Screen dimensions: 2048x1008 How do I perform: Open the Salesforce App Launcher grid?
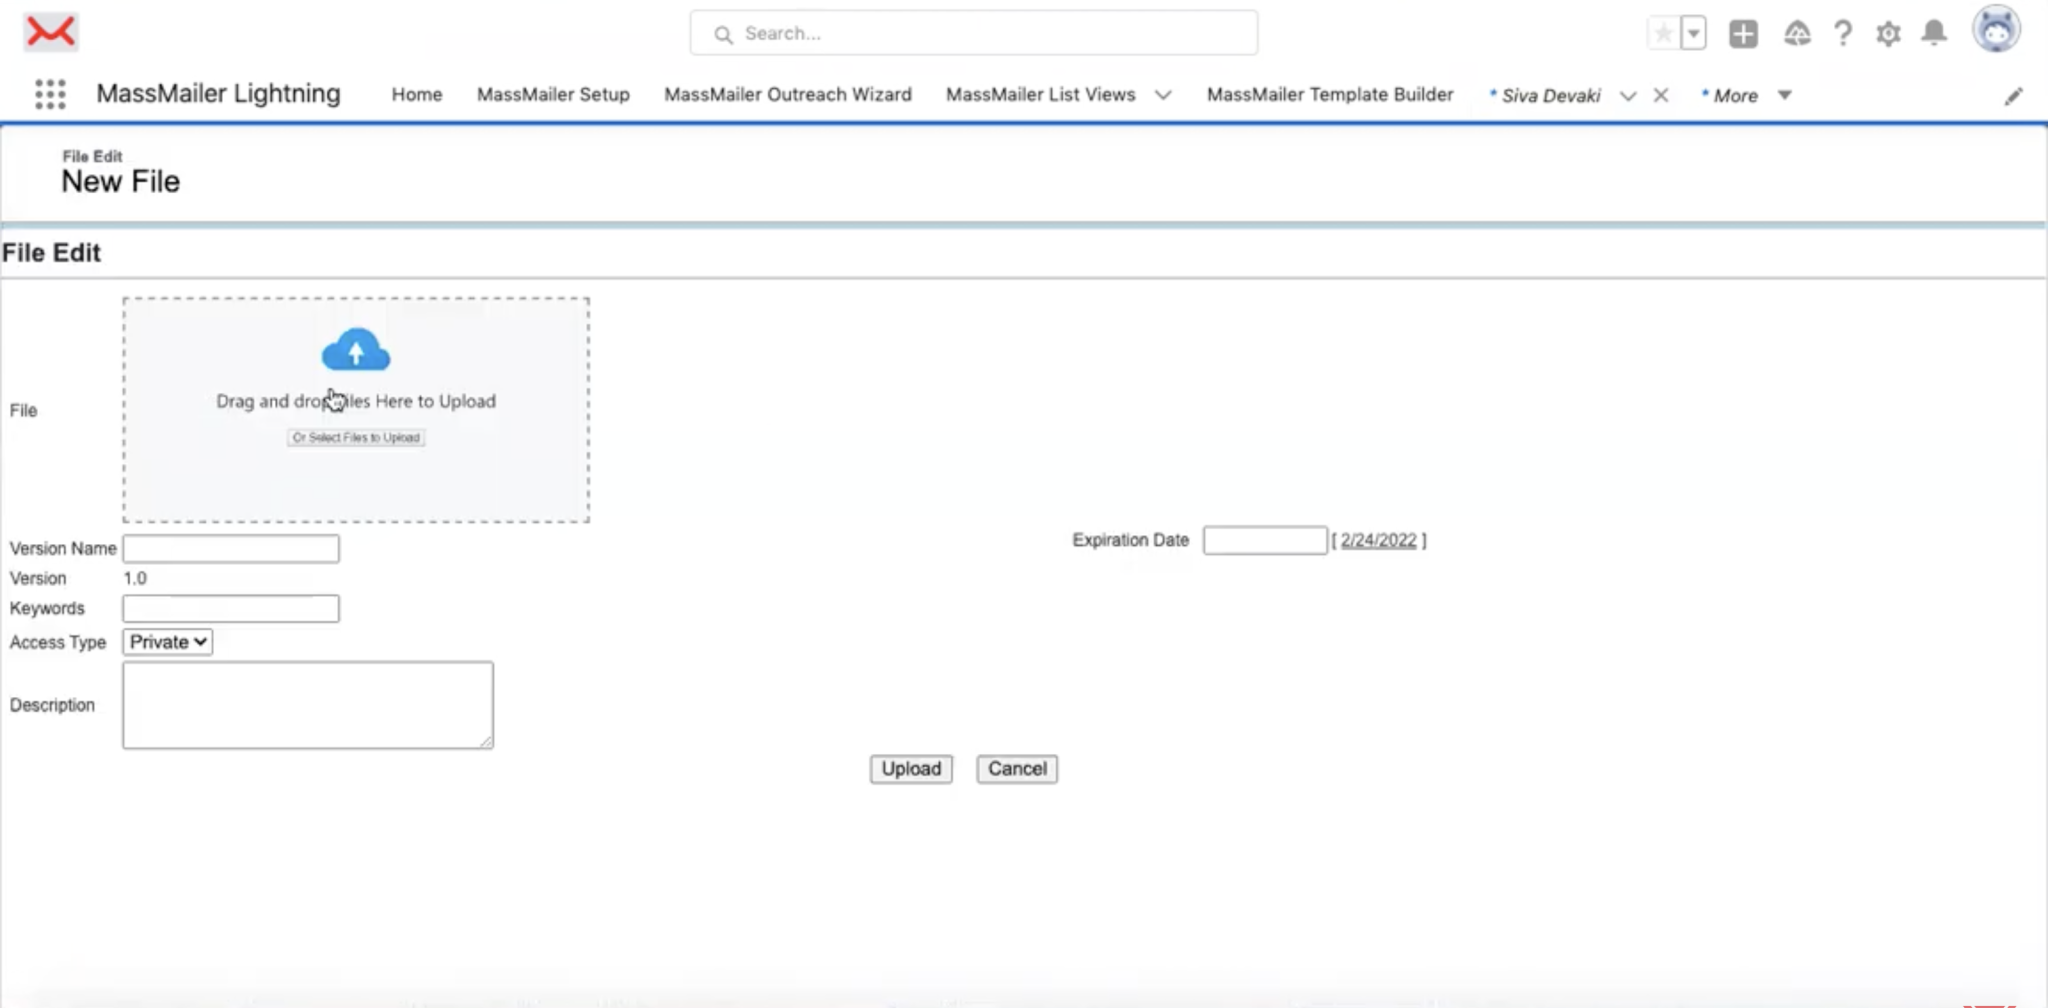click(49, 93)
